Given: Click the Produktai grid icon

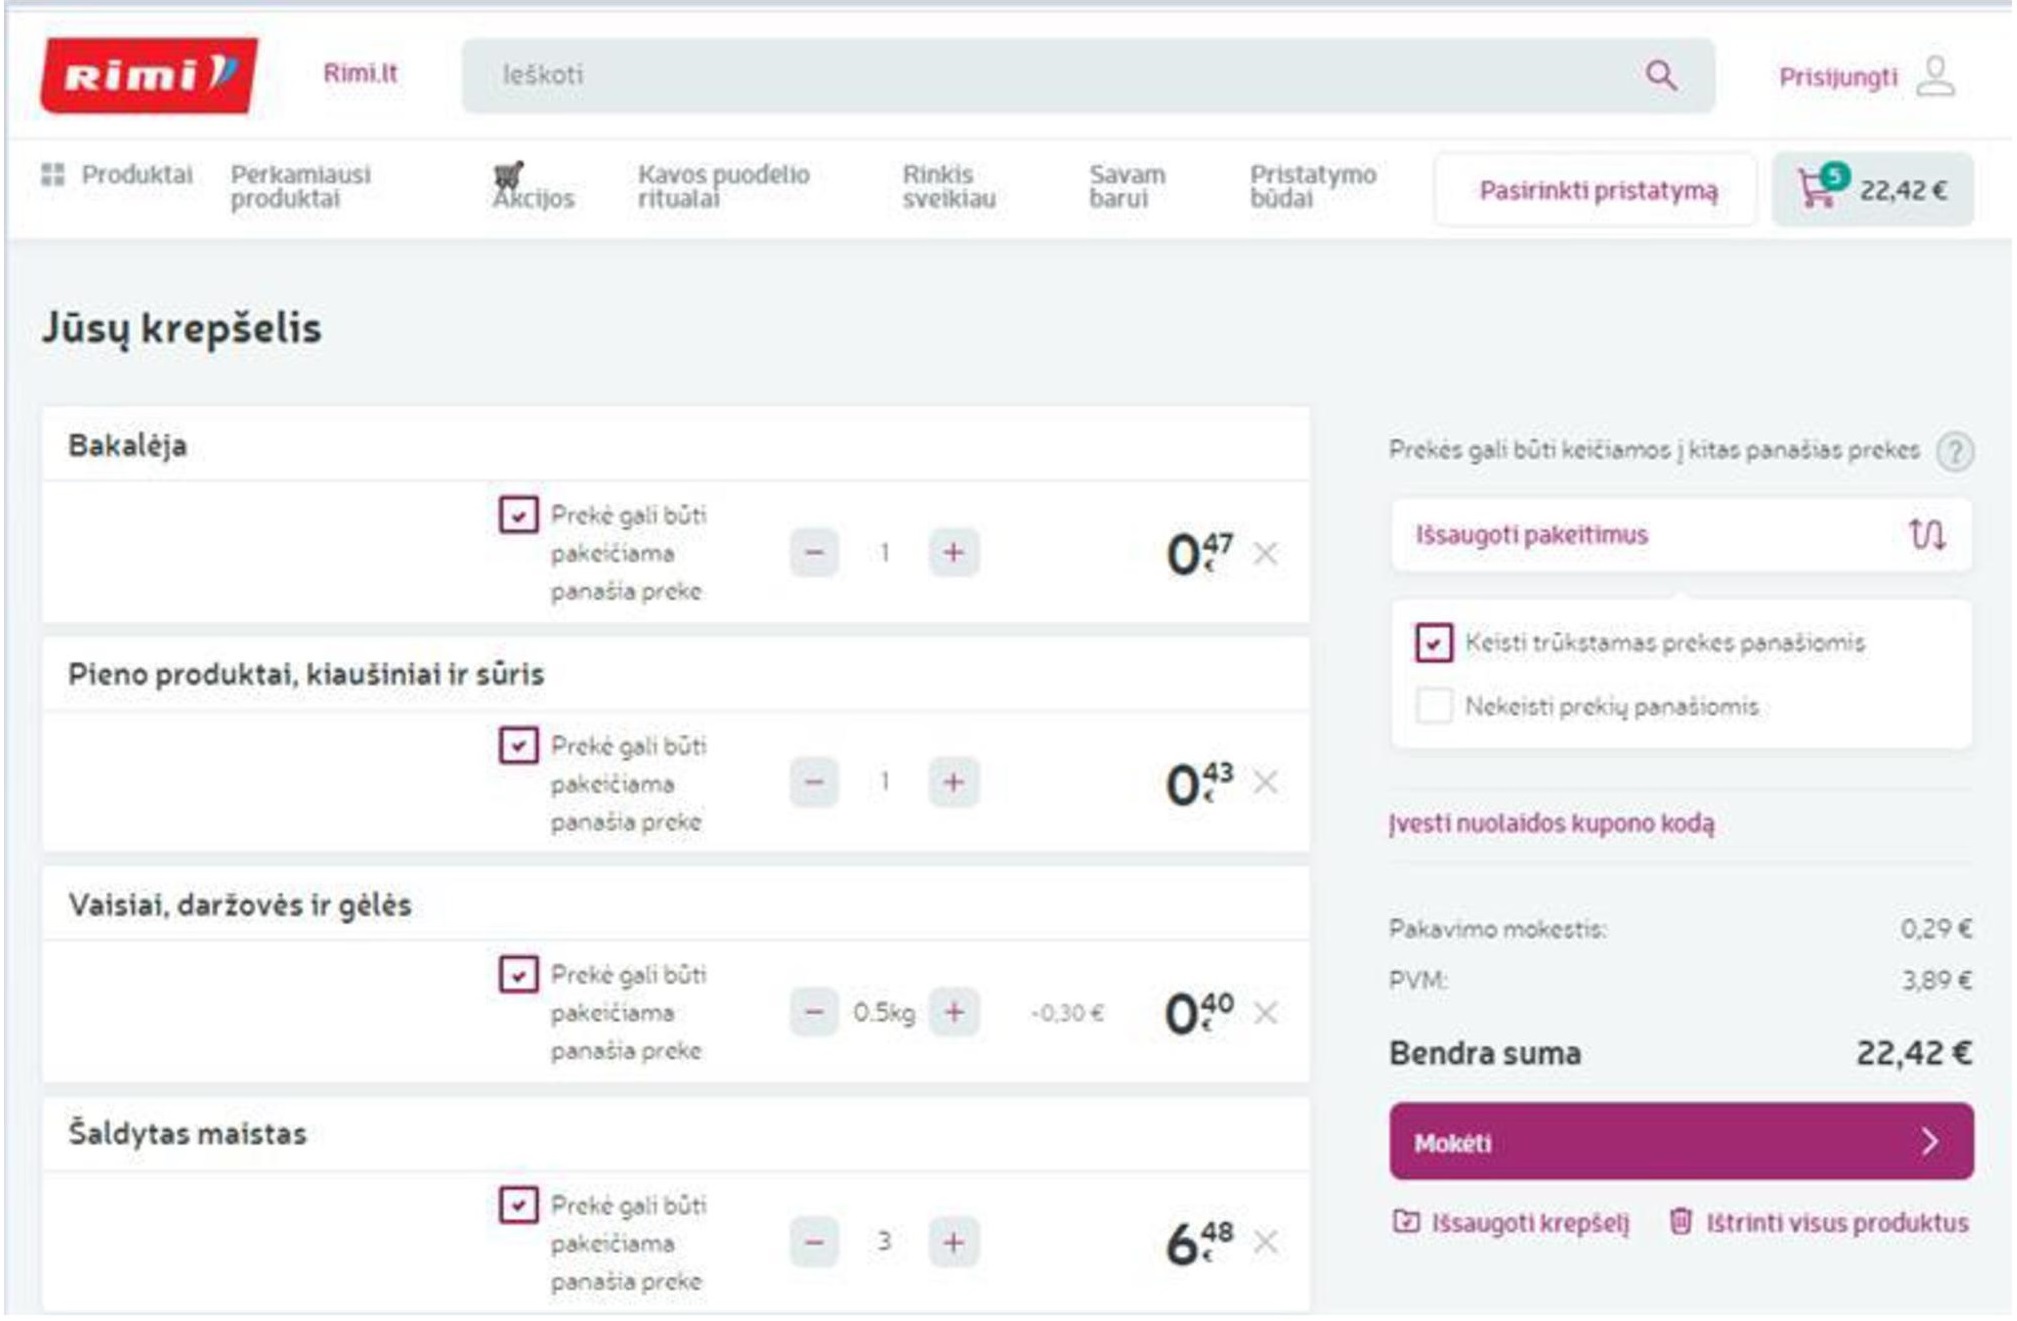Looking at the screenshot, I should coord(52,175).
